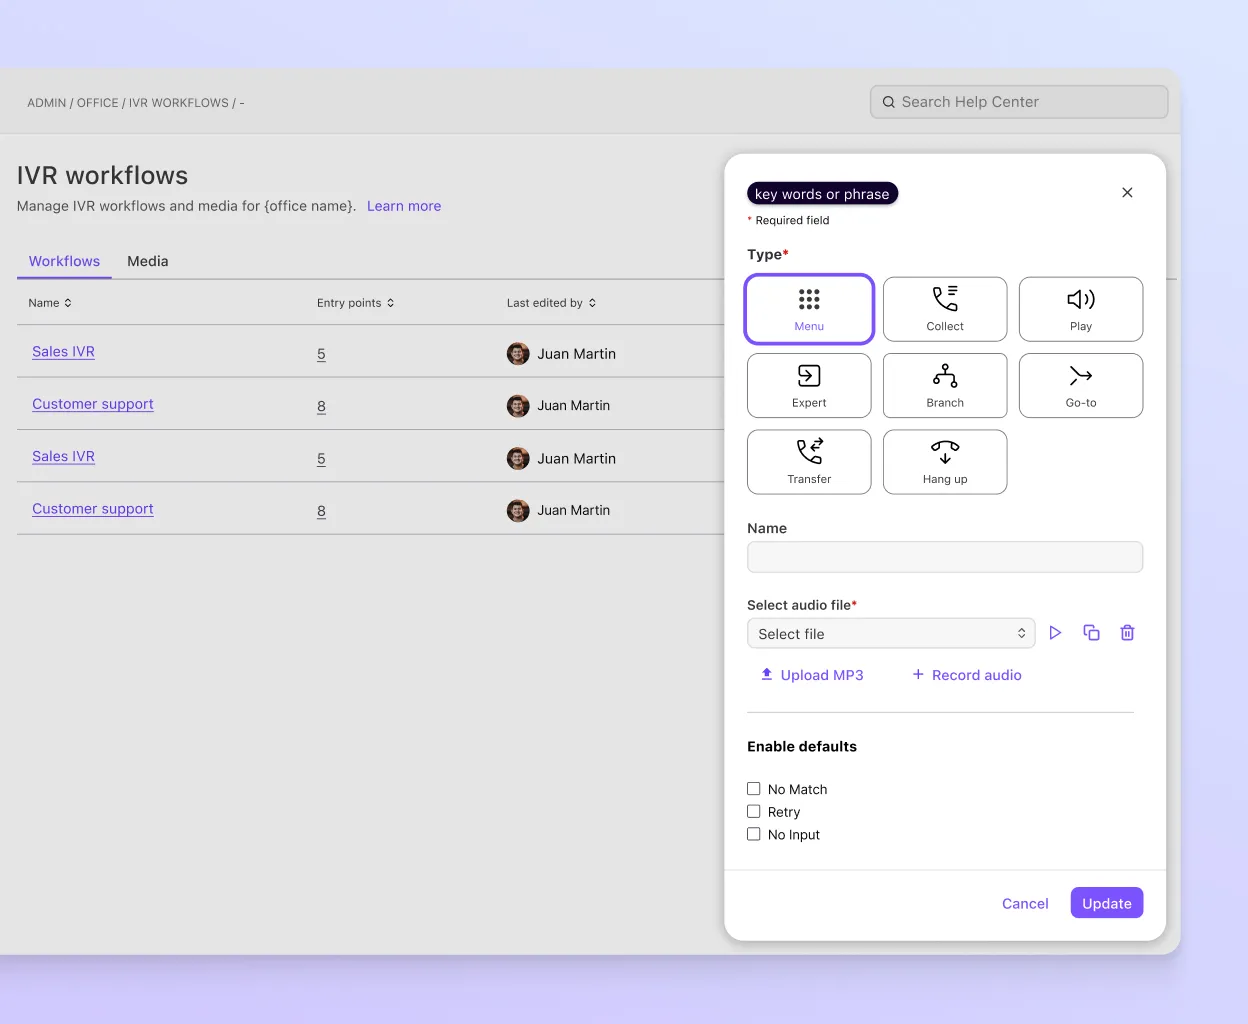
Task: Select the Expert node type
Action: coord(809,386)
